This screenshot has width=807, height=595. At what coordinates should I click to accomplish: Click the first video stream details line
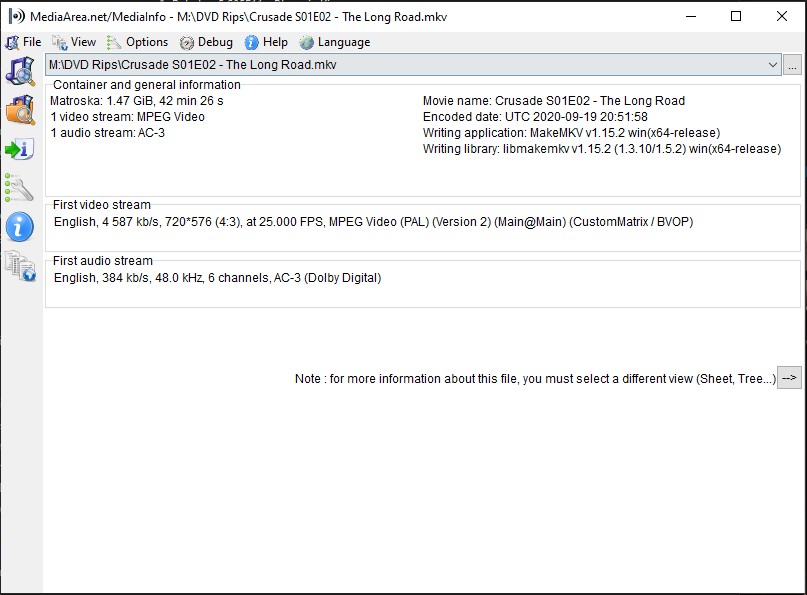coord(374,222)
